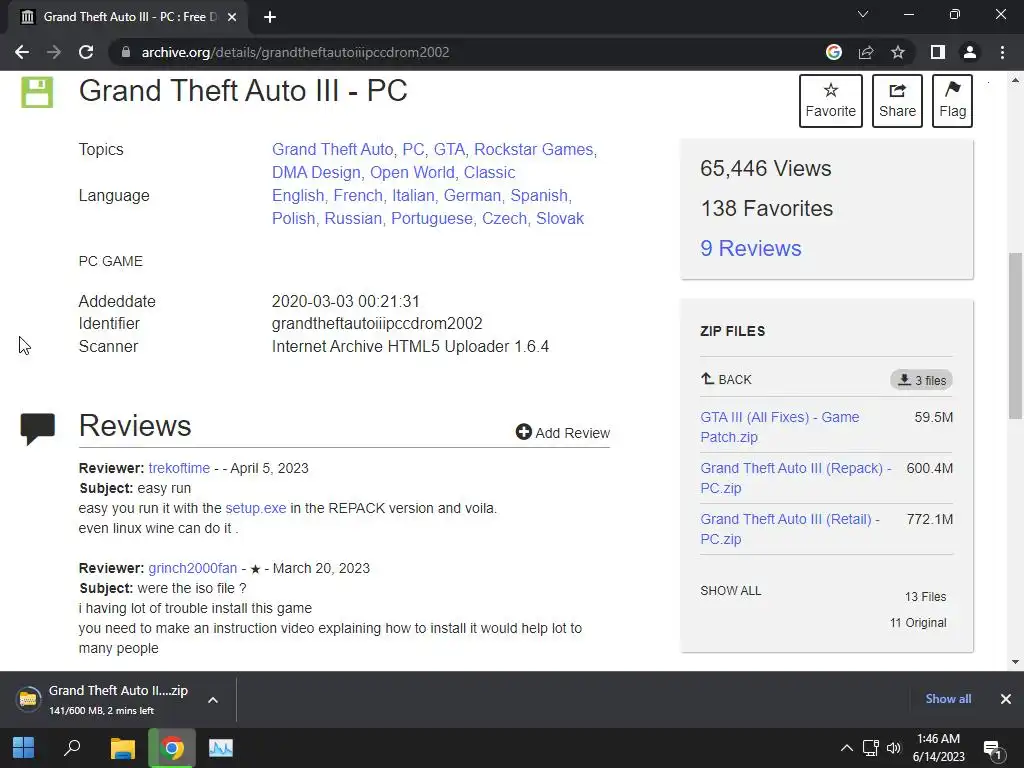Viewport: 1024px width, 768px height.
Task: Close the downloads bar
Action: (1006, 699)
